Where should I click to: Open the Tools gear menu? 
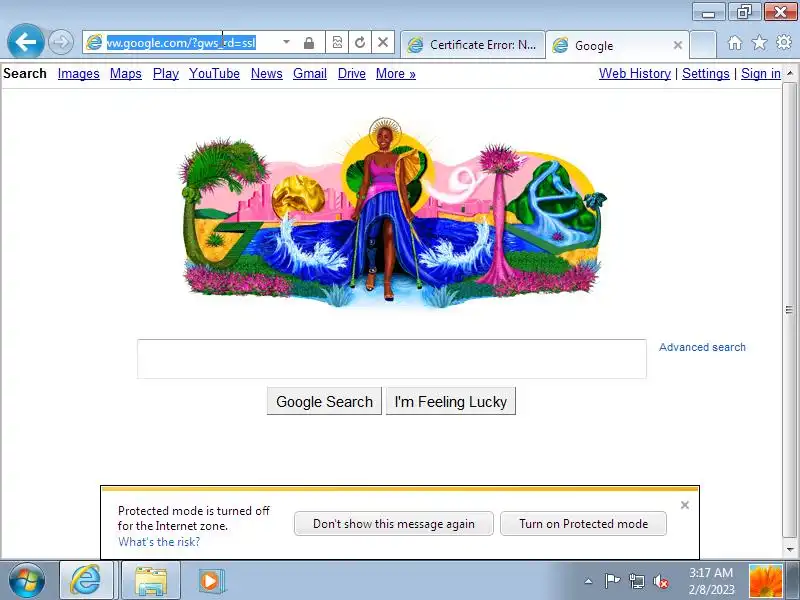pyautogui.click(x=784, y=42)
